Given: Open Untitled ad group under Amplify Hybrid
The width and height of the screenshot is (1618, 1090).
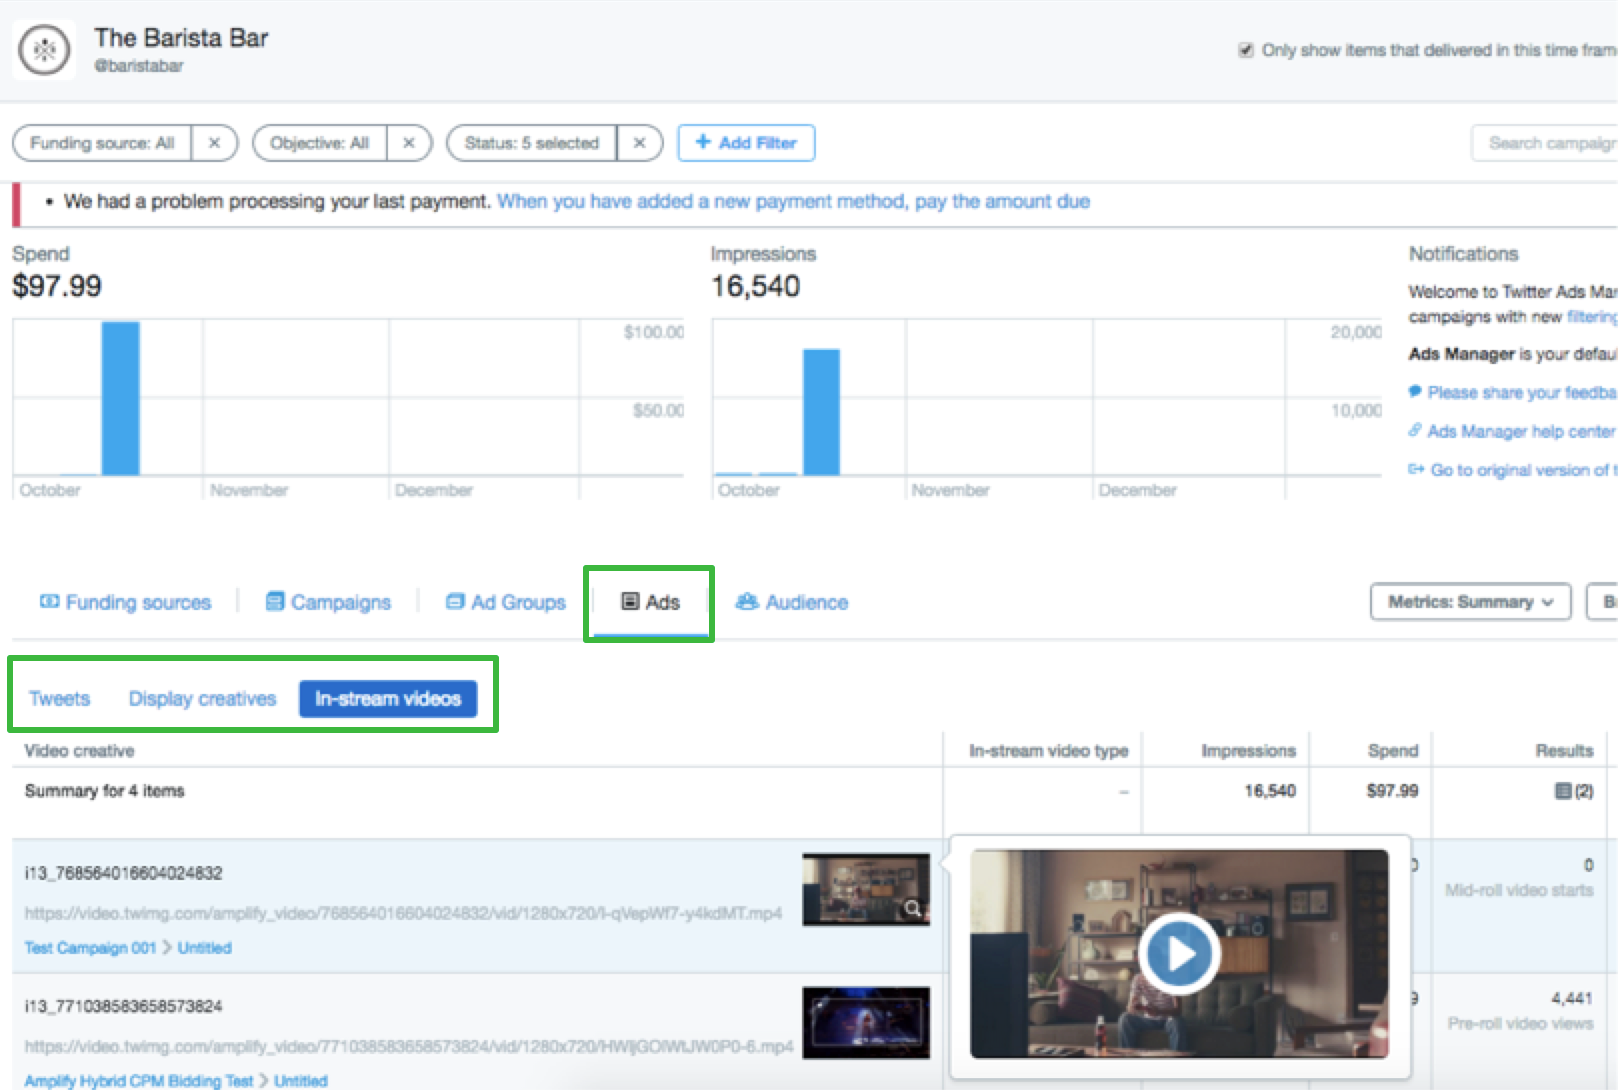Looking at the screenshot, I should (x=301, y=1081).
